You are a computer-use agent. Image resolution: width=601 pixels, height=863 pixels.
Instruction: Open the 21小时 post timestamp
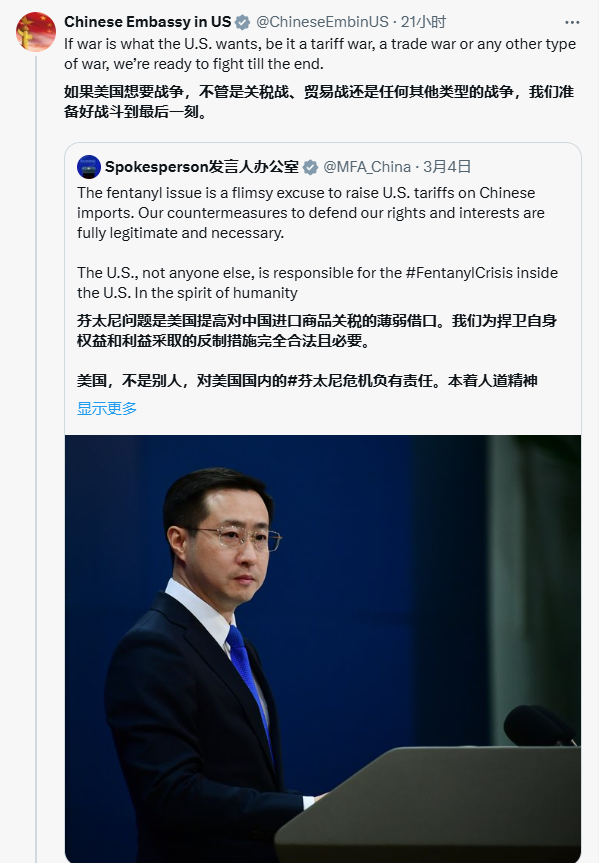[423, 22]
